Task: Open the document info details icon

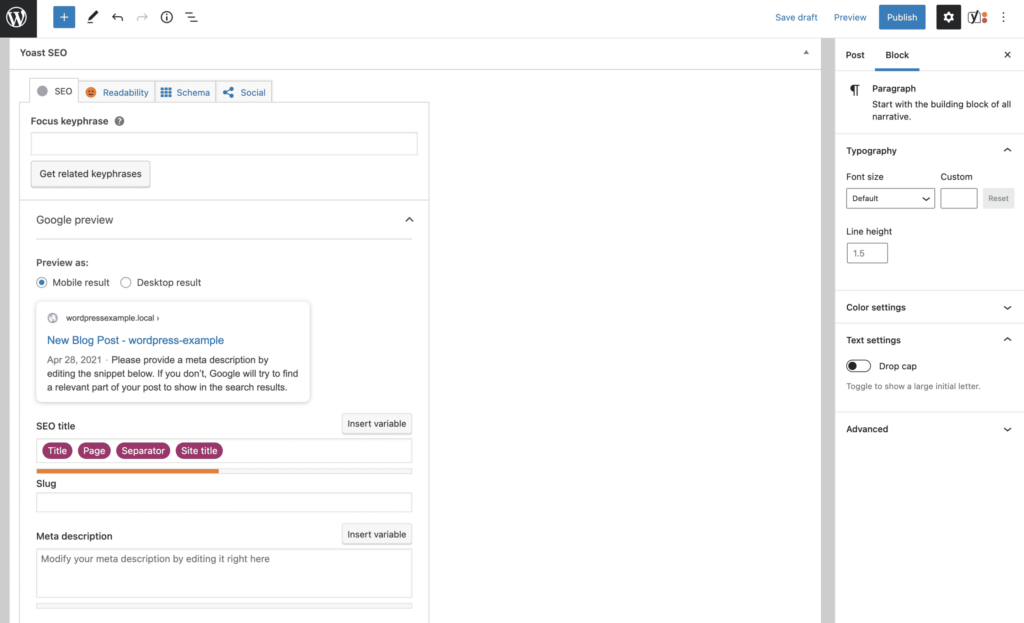Action: coord(167,18)
